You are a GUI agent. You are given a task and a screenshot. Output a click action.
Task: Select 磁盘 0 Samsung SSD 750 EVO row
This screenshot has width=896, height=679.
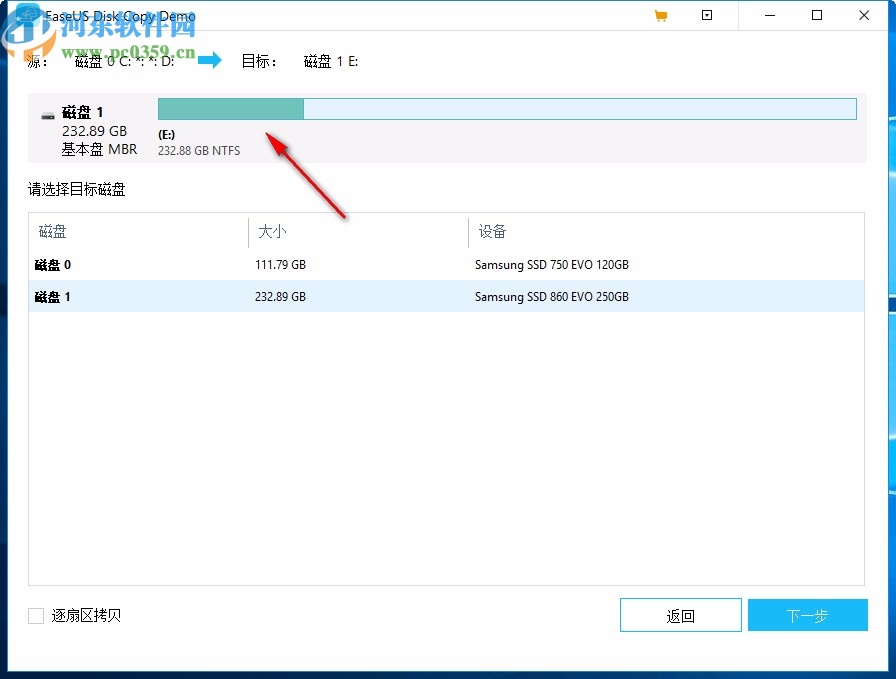point(300,264)
